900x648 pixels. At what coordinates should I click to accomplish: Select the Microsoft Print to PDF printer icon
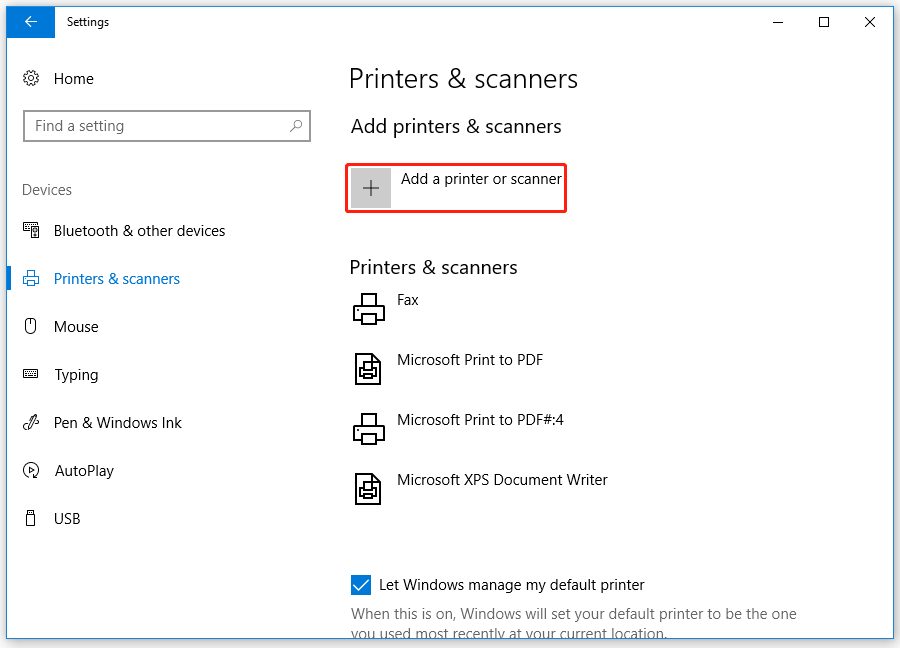[x=369, y=368]
